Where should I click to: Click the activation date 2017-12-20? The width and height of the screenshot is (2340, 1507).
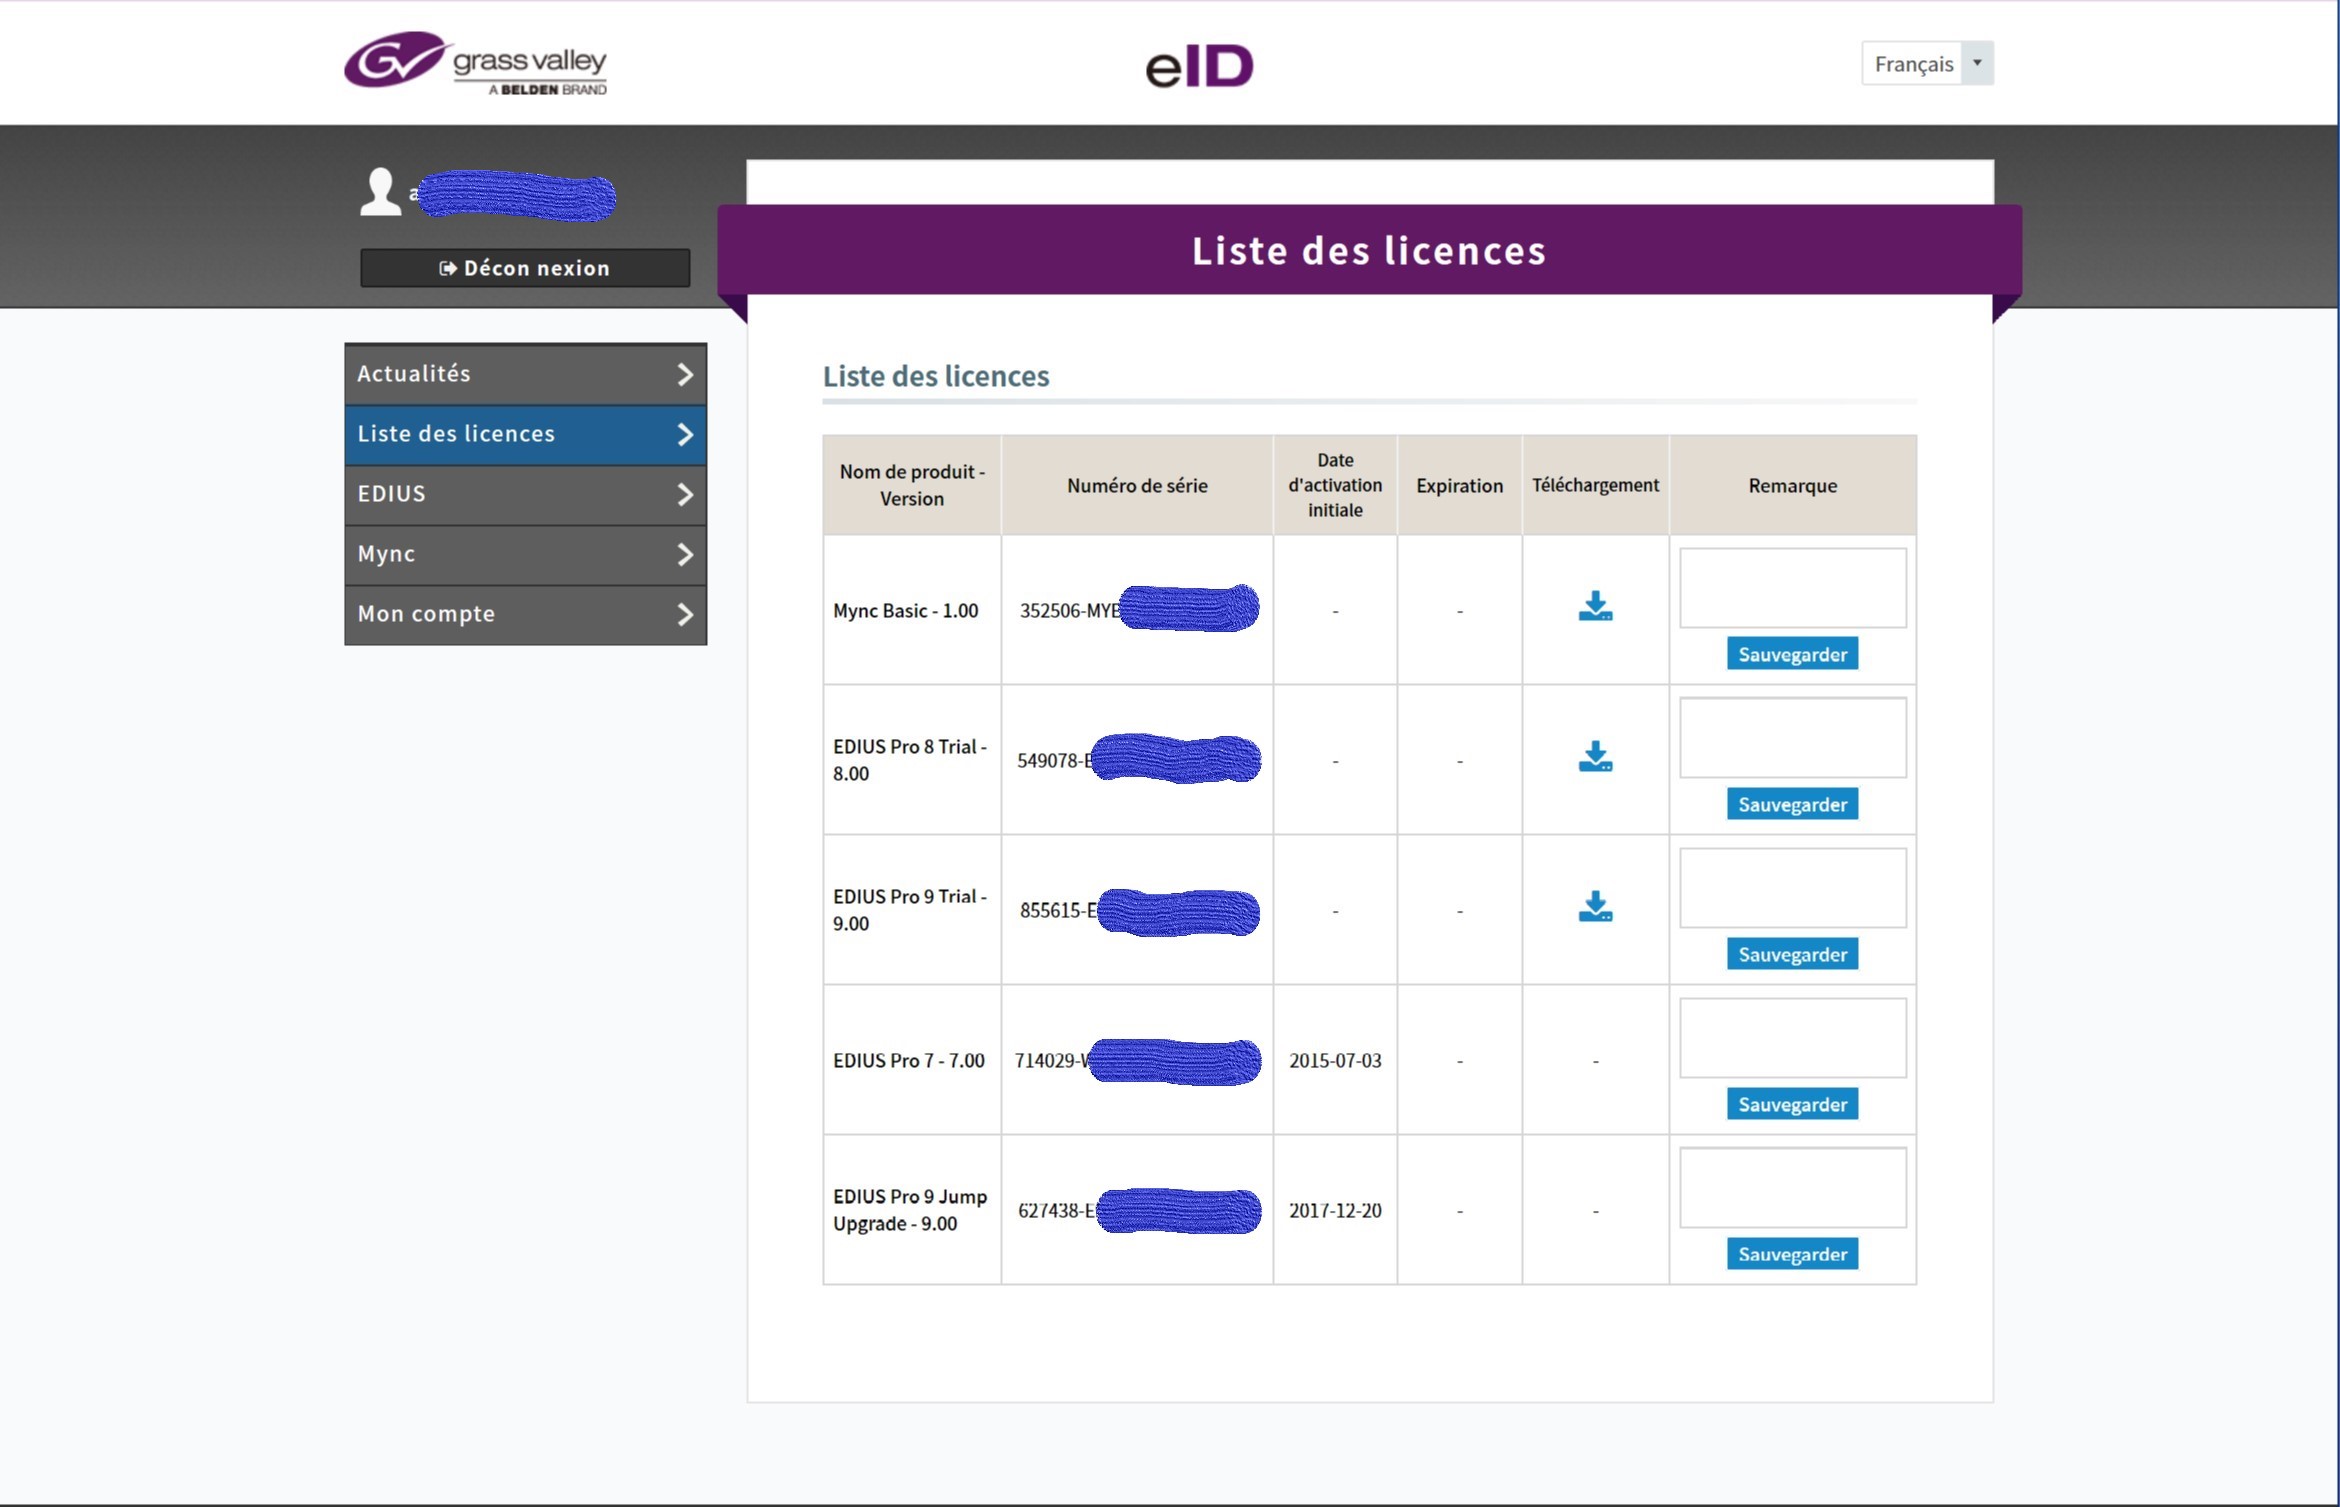tap(1335, 1211)
